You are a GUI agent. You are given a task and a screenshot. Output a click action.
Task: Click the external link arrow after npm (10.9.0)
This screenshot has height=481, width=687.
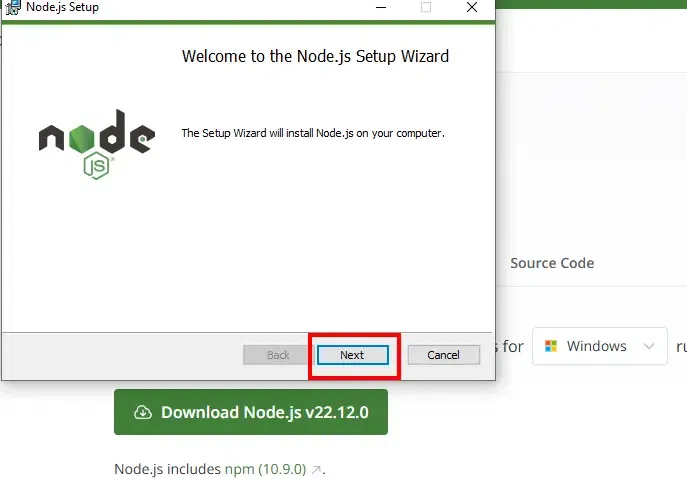[x=316, y=470]
